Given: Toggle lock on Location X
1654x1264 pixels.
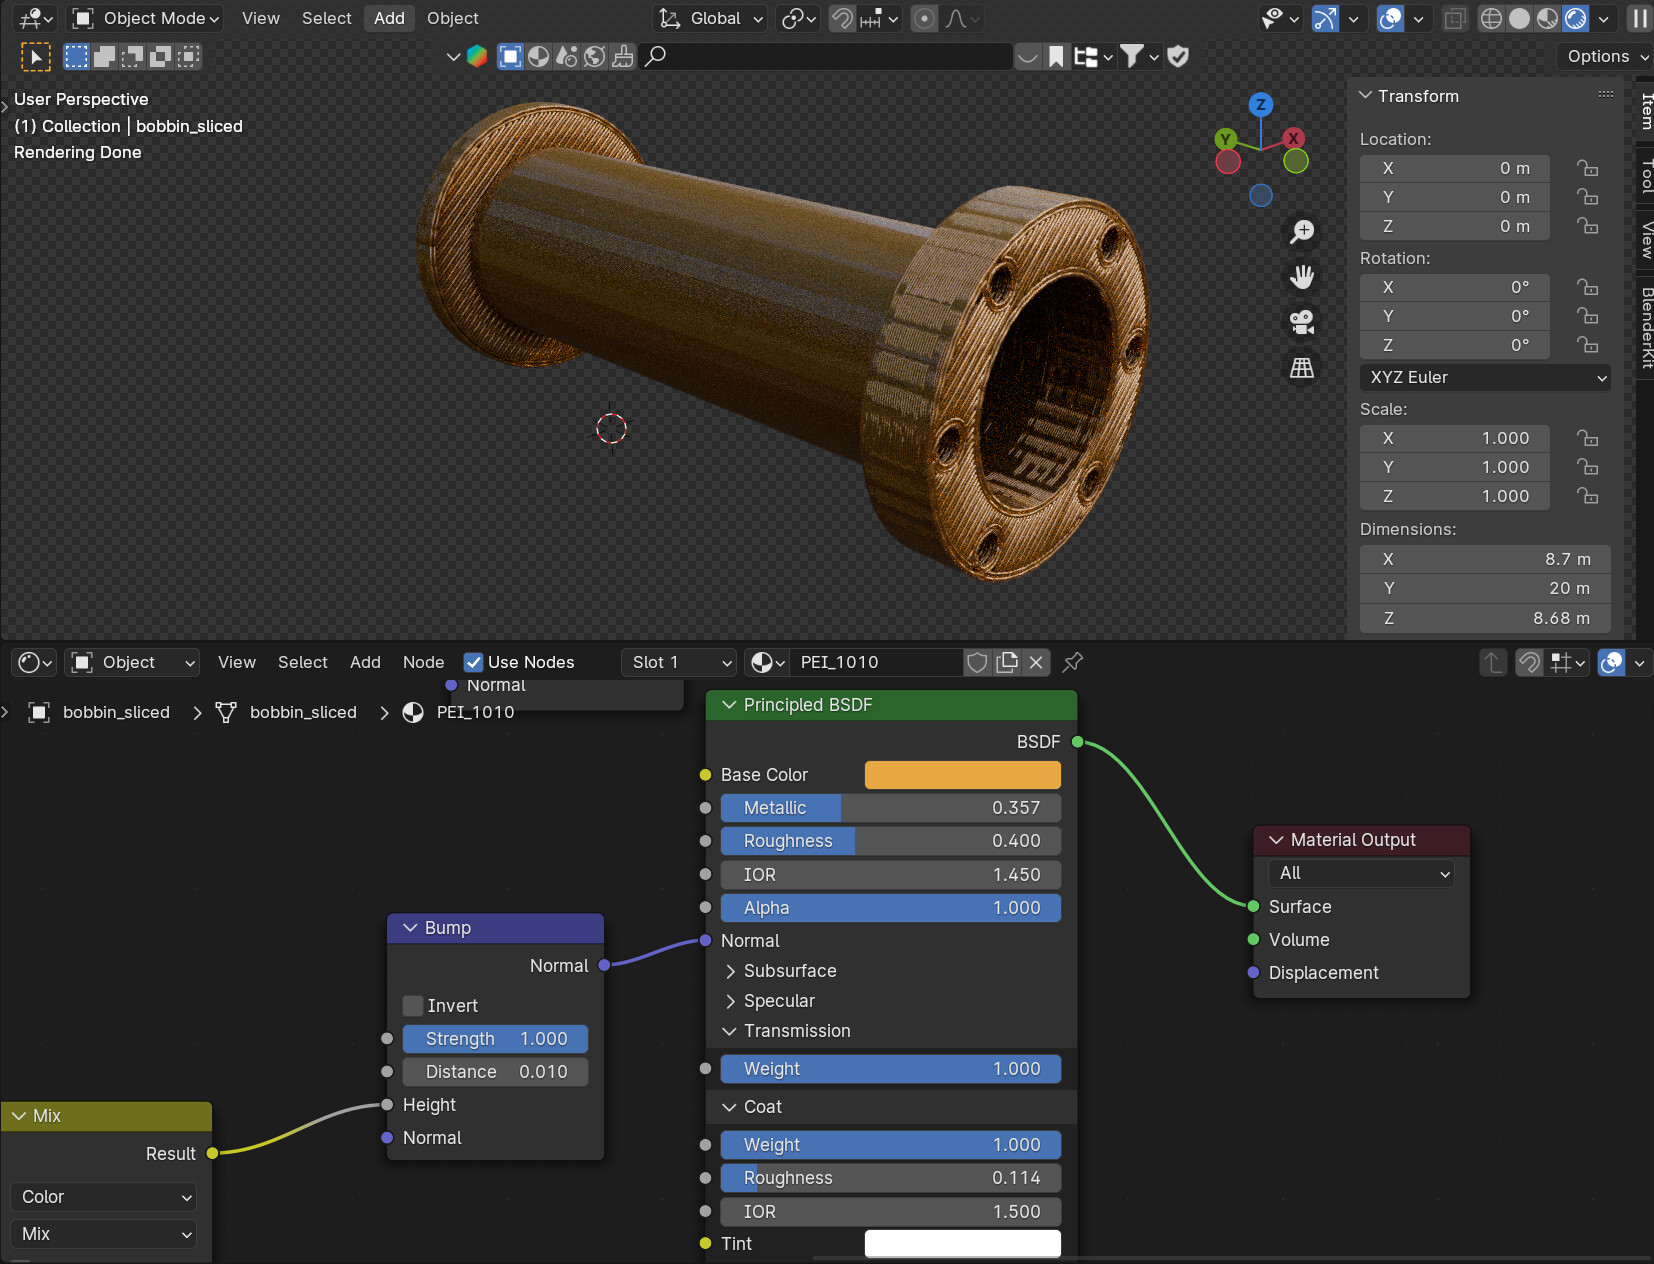Looking at the screenshot, I should tap(1588, 168).
